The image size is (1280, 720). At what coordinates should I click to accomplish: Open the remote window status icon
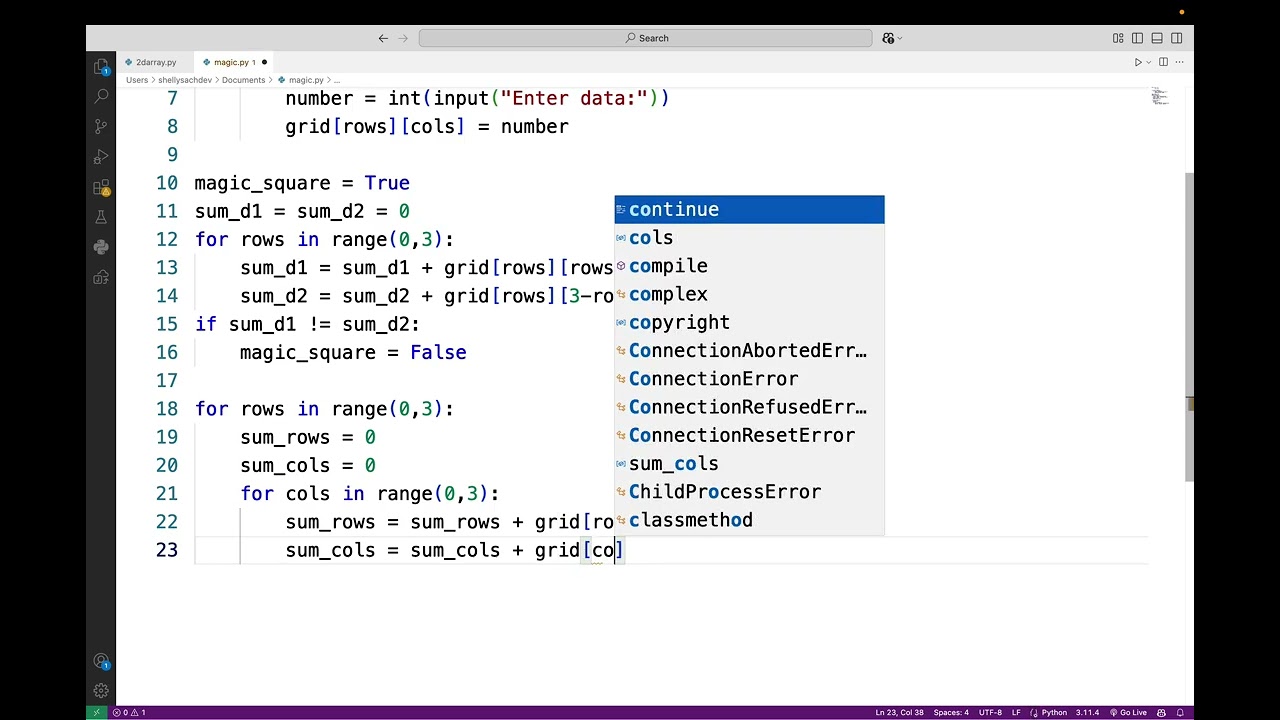pyautogui.click(x=96, y=712)
